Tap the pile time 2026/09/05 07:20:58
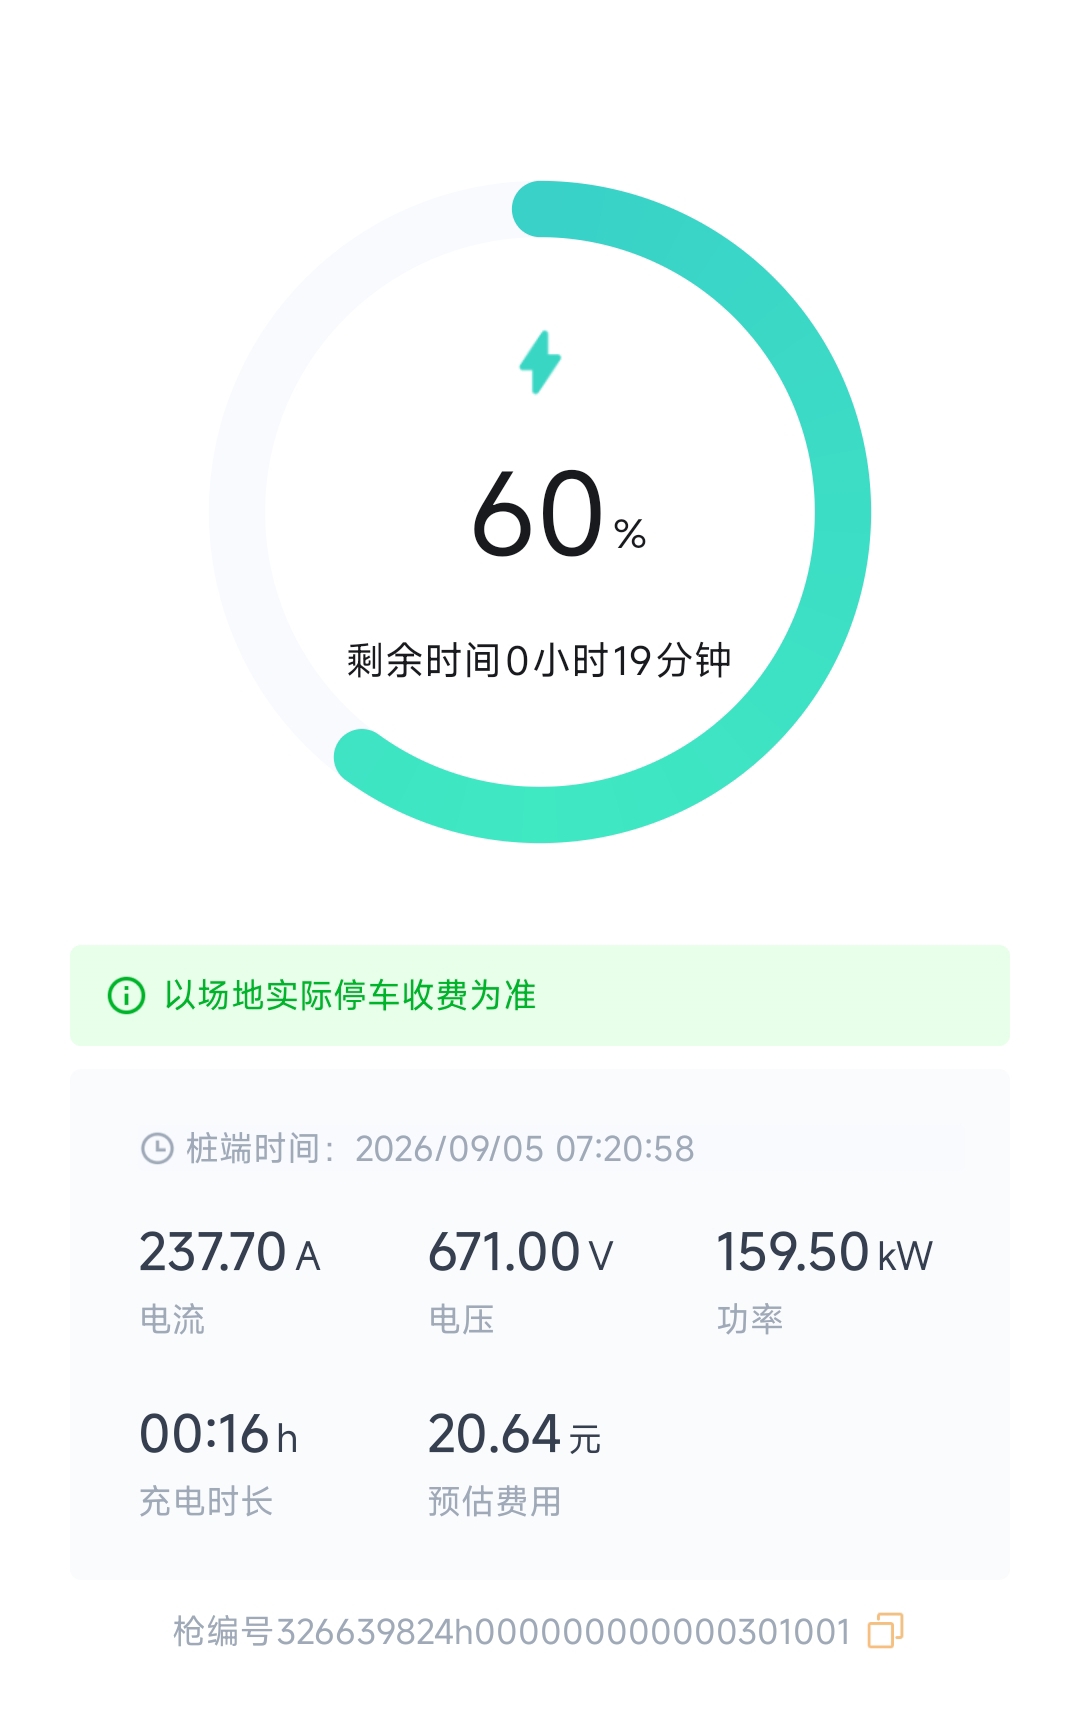 (x=524, y=1149)
